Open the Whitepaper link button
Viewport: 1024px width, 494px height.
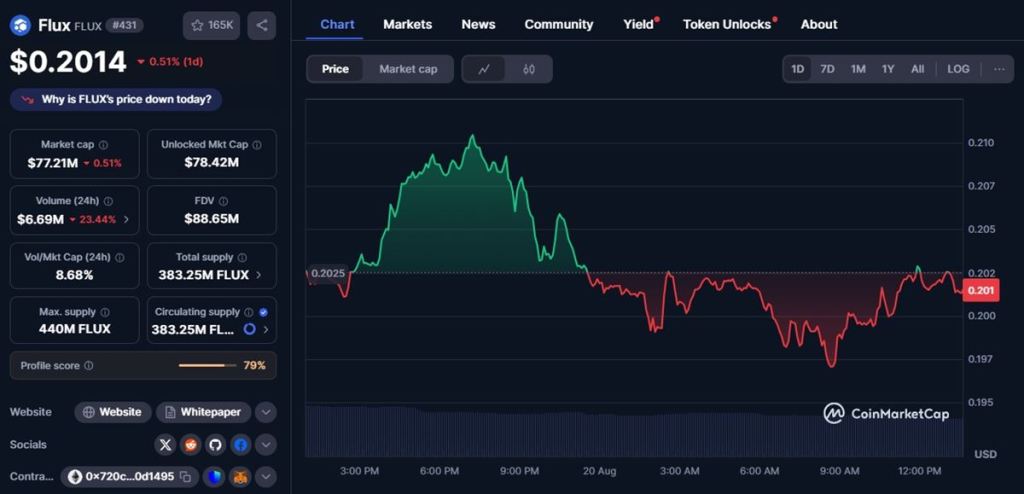(203, 412)
